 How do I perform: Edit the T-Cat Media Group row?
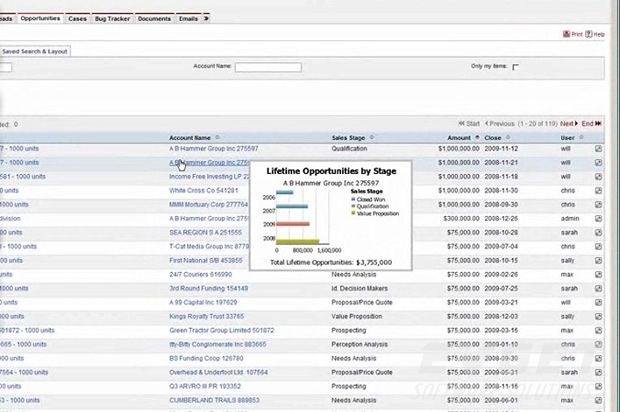pyautogui.click(x=598, y=246)
